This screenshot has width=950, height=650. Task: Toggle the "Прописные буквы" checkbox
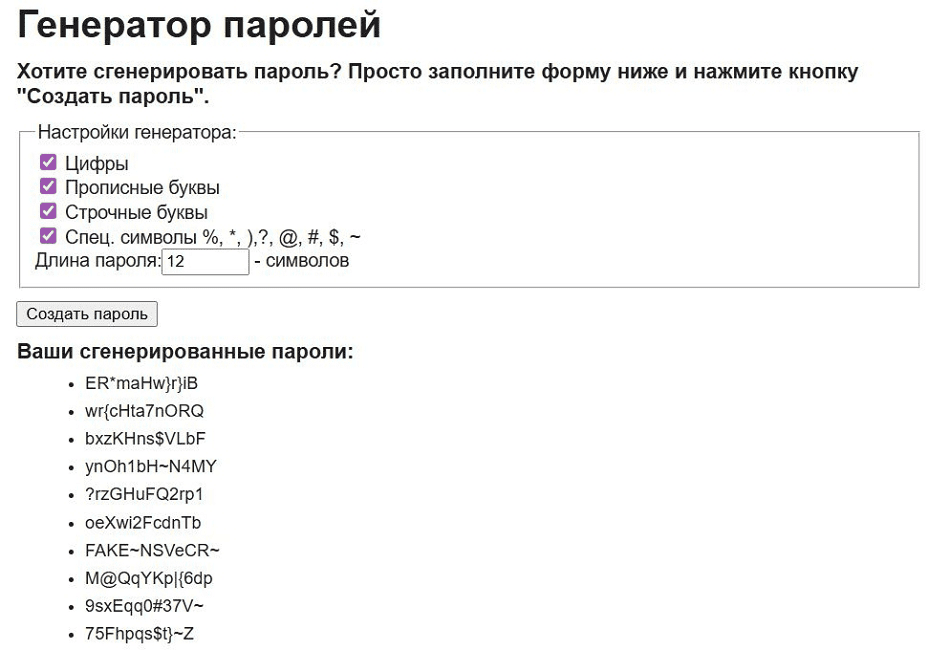click(47, 186)
